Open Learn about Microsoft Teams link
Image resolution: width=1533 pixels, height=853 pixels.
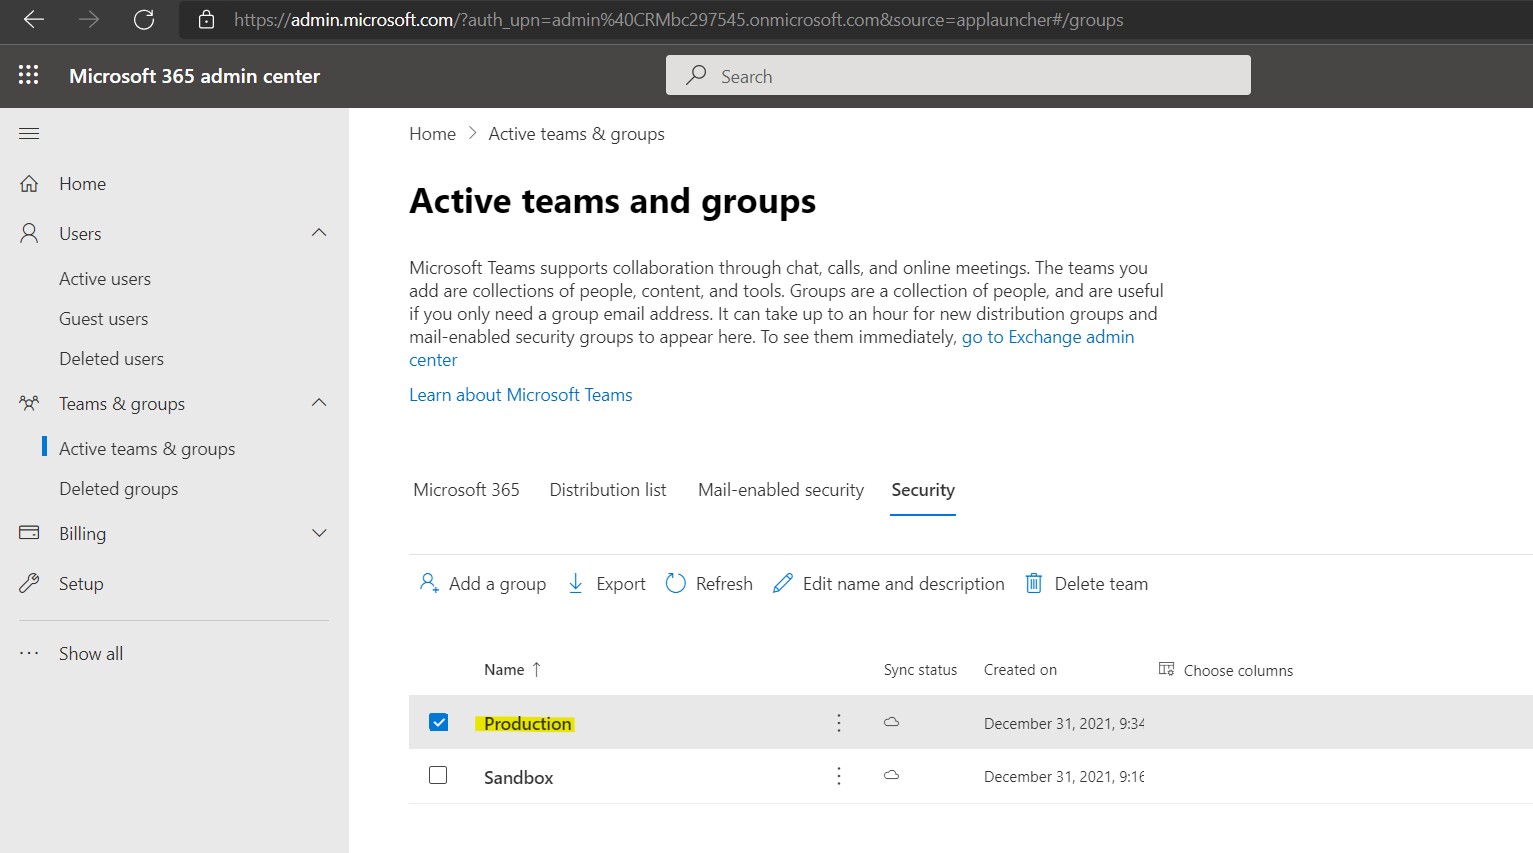click(x=521, y=395)
